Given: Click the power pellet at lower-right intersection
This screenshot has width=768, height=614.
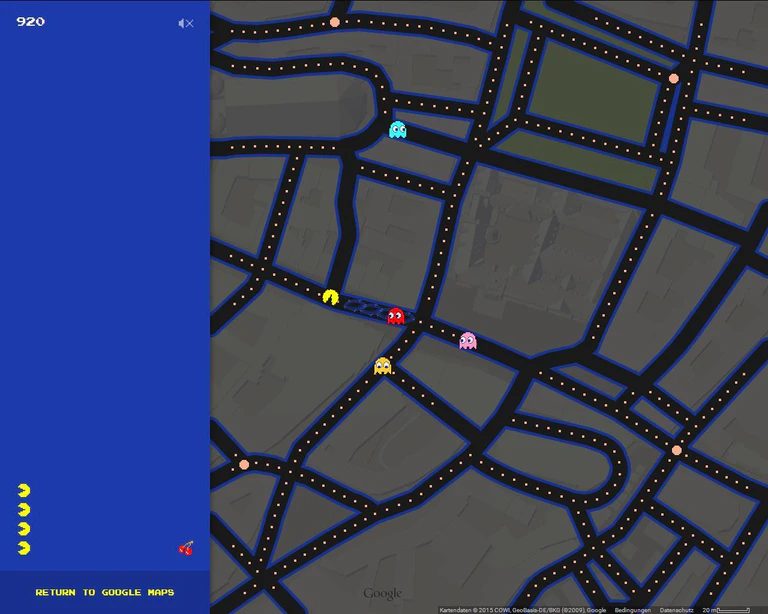Looking at the screenshot, I should coord(676,450).
